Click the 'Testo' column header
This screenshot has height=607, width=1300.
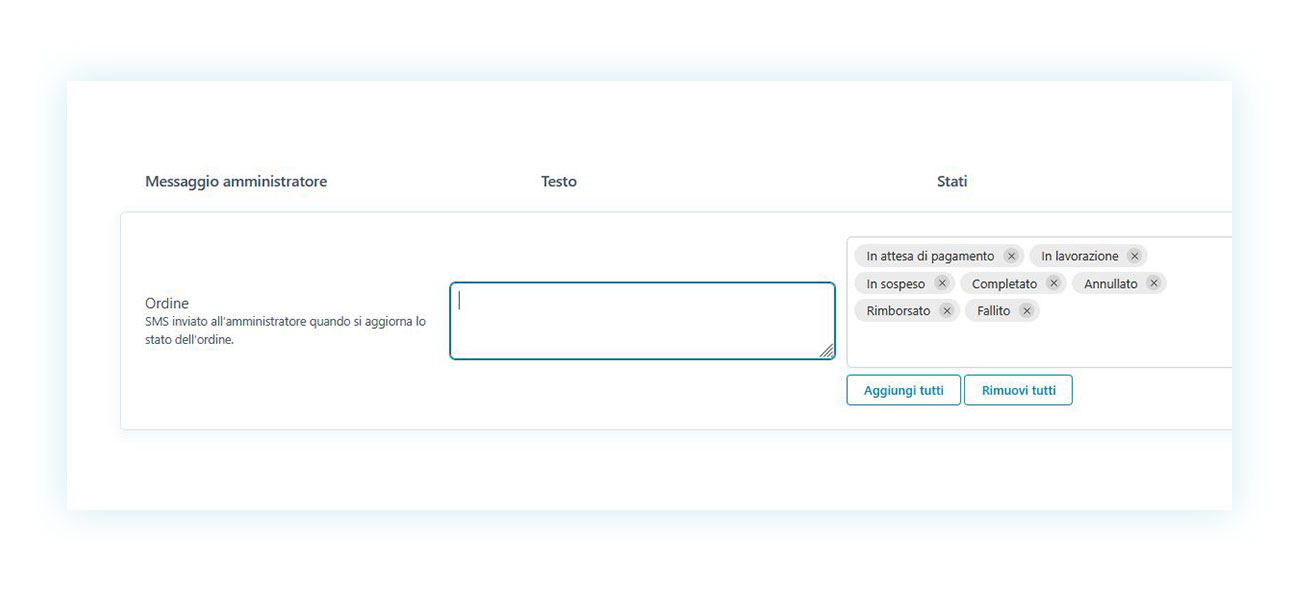559,181
